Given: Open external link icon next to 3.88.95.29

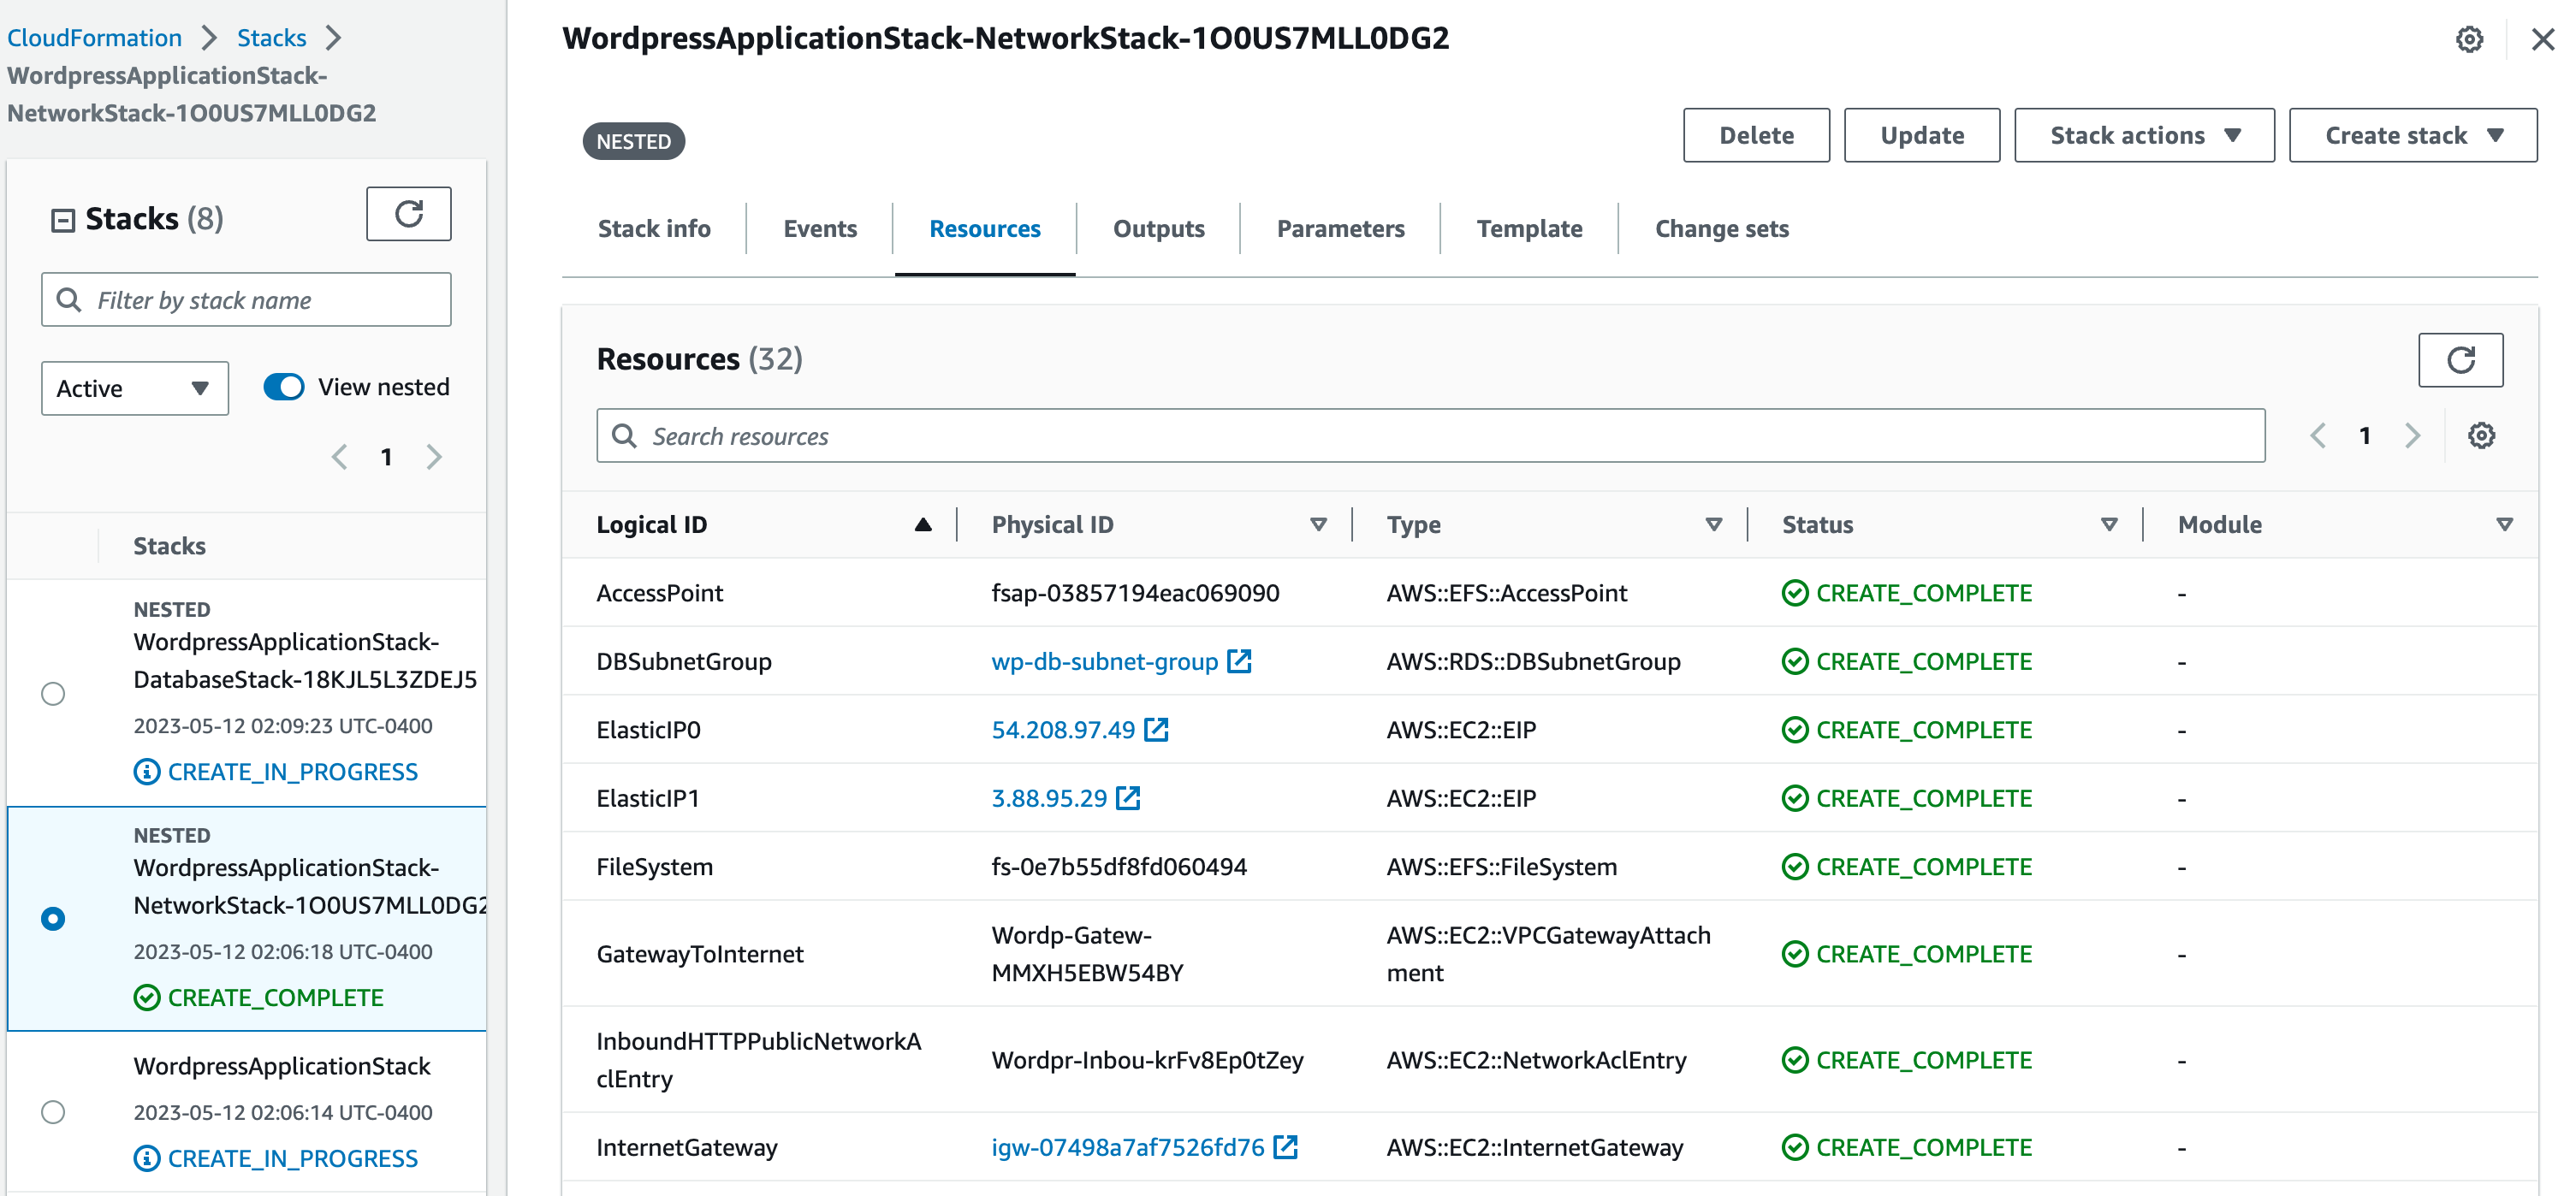Looking at the screenshot, I should click(1128, 798).
